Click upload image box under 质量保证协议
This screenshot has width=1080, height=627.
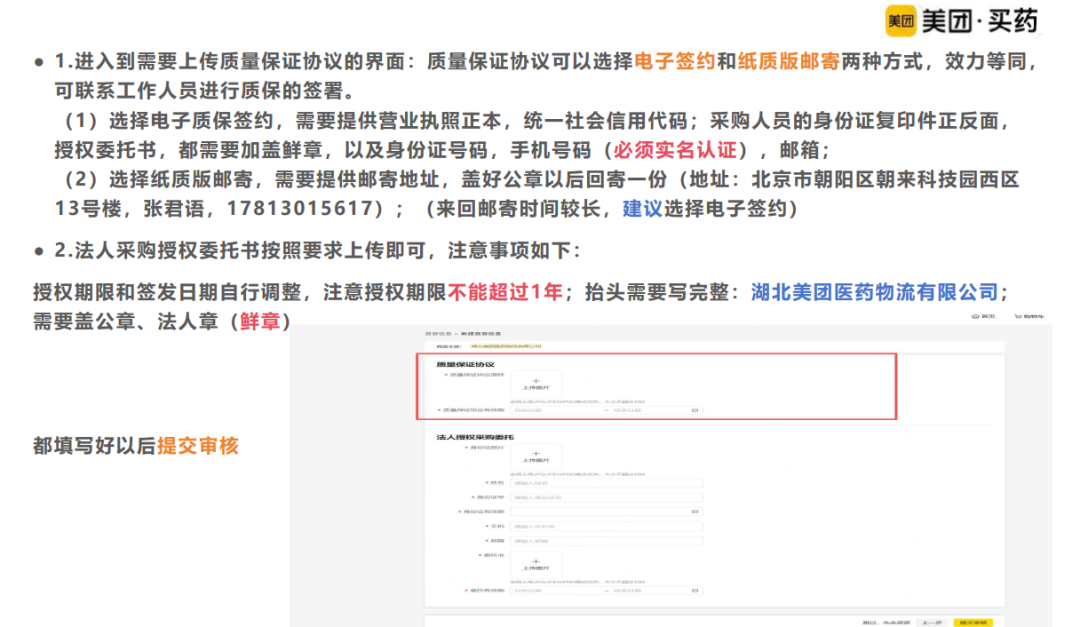(536, 384)
